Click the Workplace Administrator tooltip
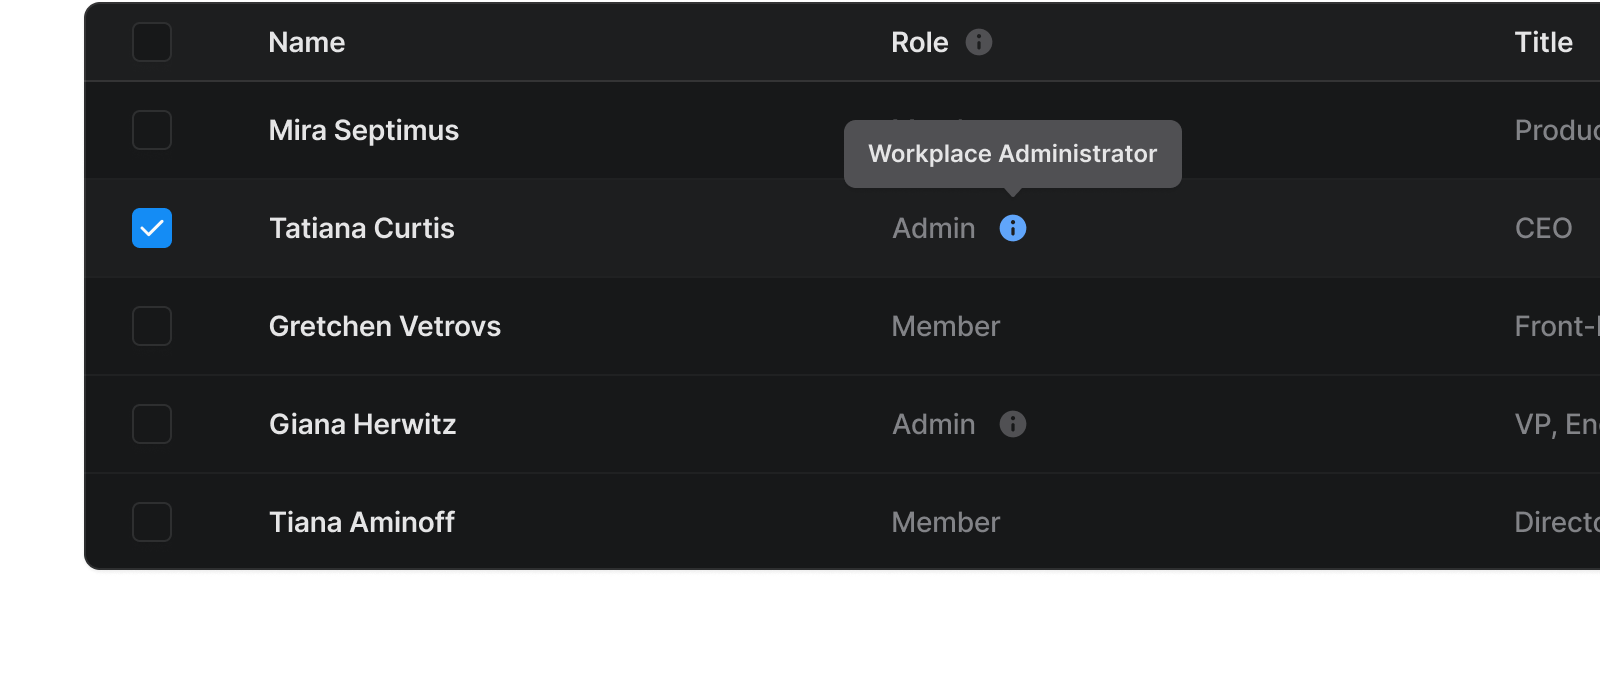The height and width of the screenshot is (688, 1600). coord(1012,154)
